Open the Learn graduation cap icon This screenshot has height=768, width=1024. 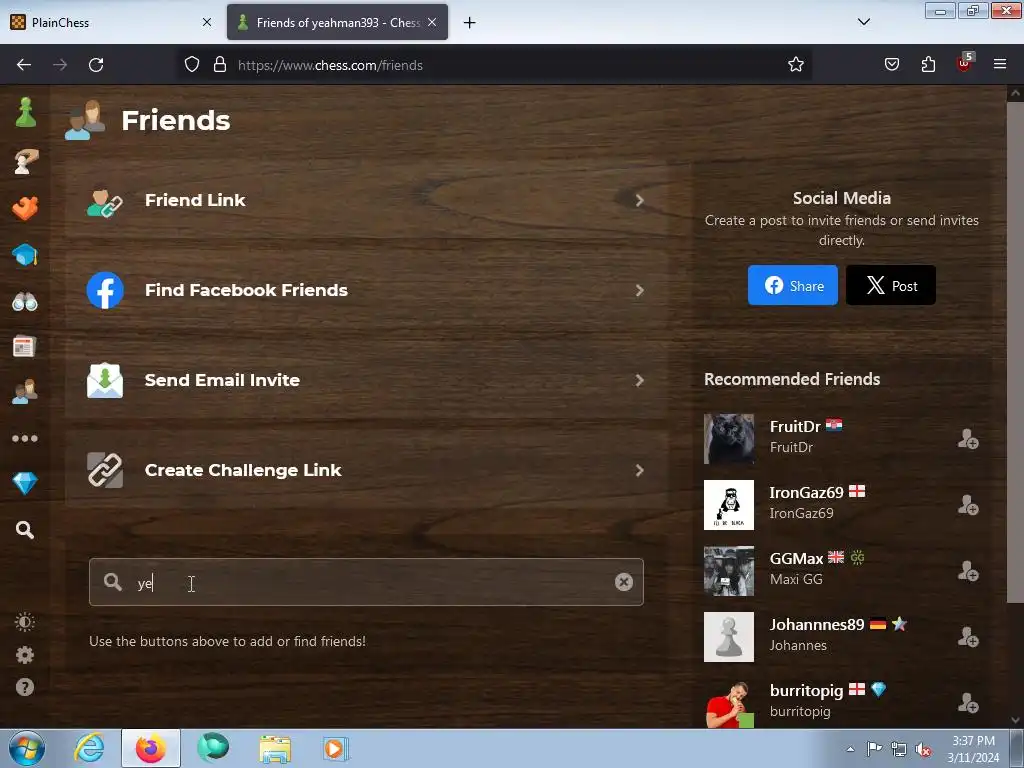25,255
